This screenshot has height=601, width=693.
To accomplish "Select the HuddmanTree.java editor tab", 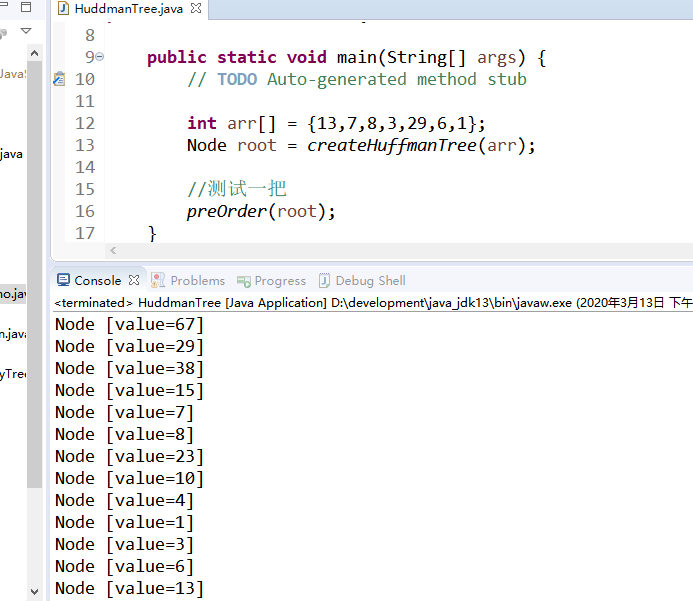I will click(129, 9).
